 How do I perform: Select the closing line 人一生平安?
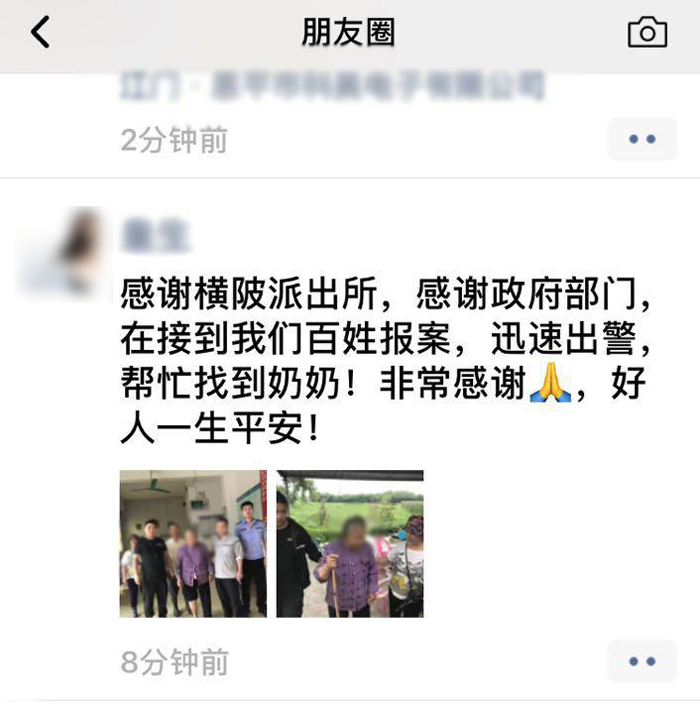pos(212,429)
